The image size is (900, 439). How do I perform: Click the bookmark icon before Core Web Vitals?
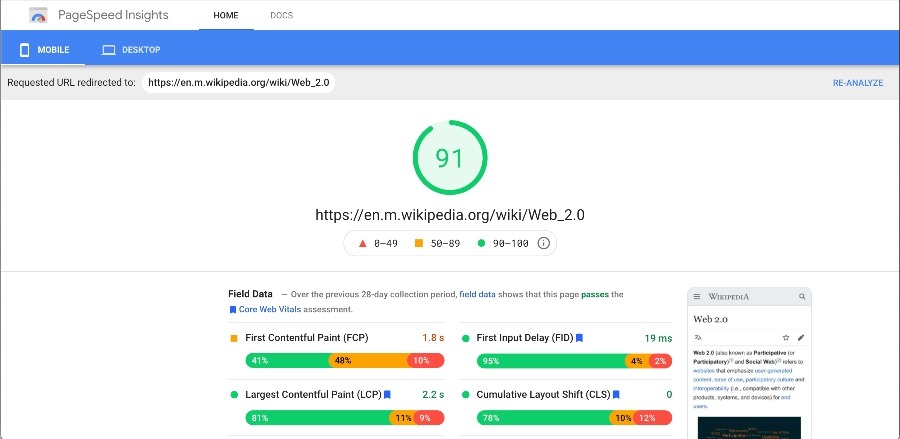233,309
